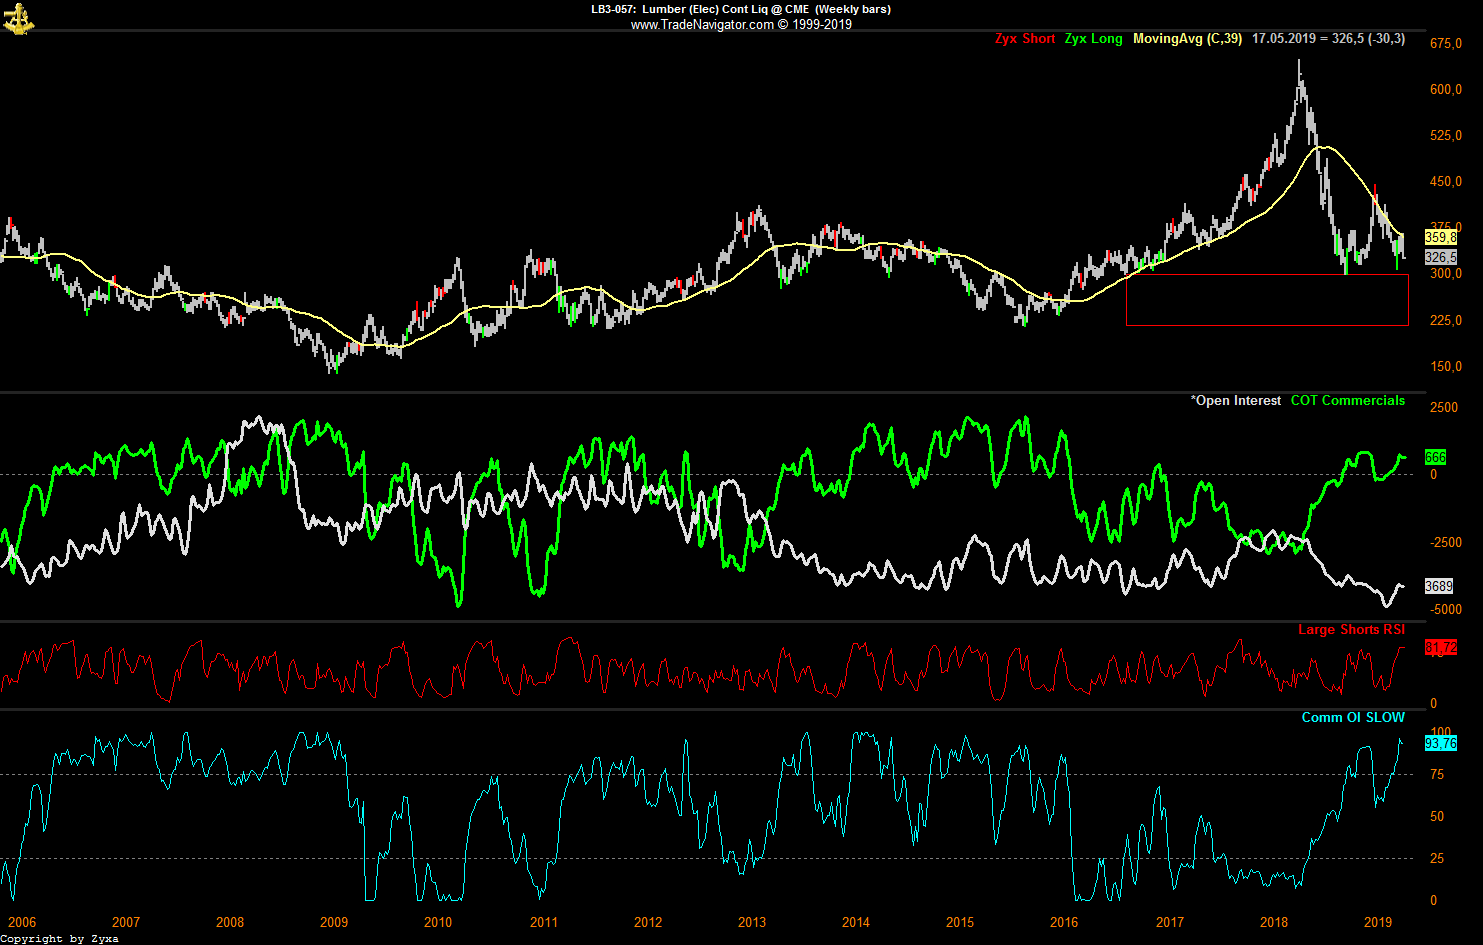Open the www.TradeNavigator.com link
This screenshot has height=945, width=1483.
pos(702,24)
